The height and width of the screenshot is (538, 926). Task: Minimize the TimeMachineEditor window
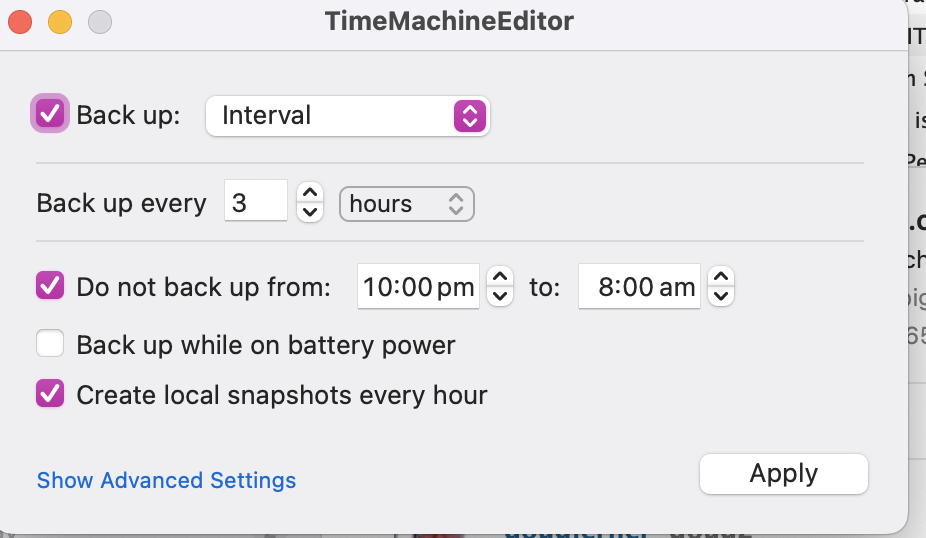click(60, 21)
